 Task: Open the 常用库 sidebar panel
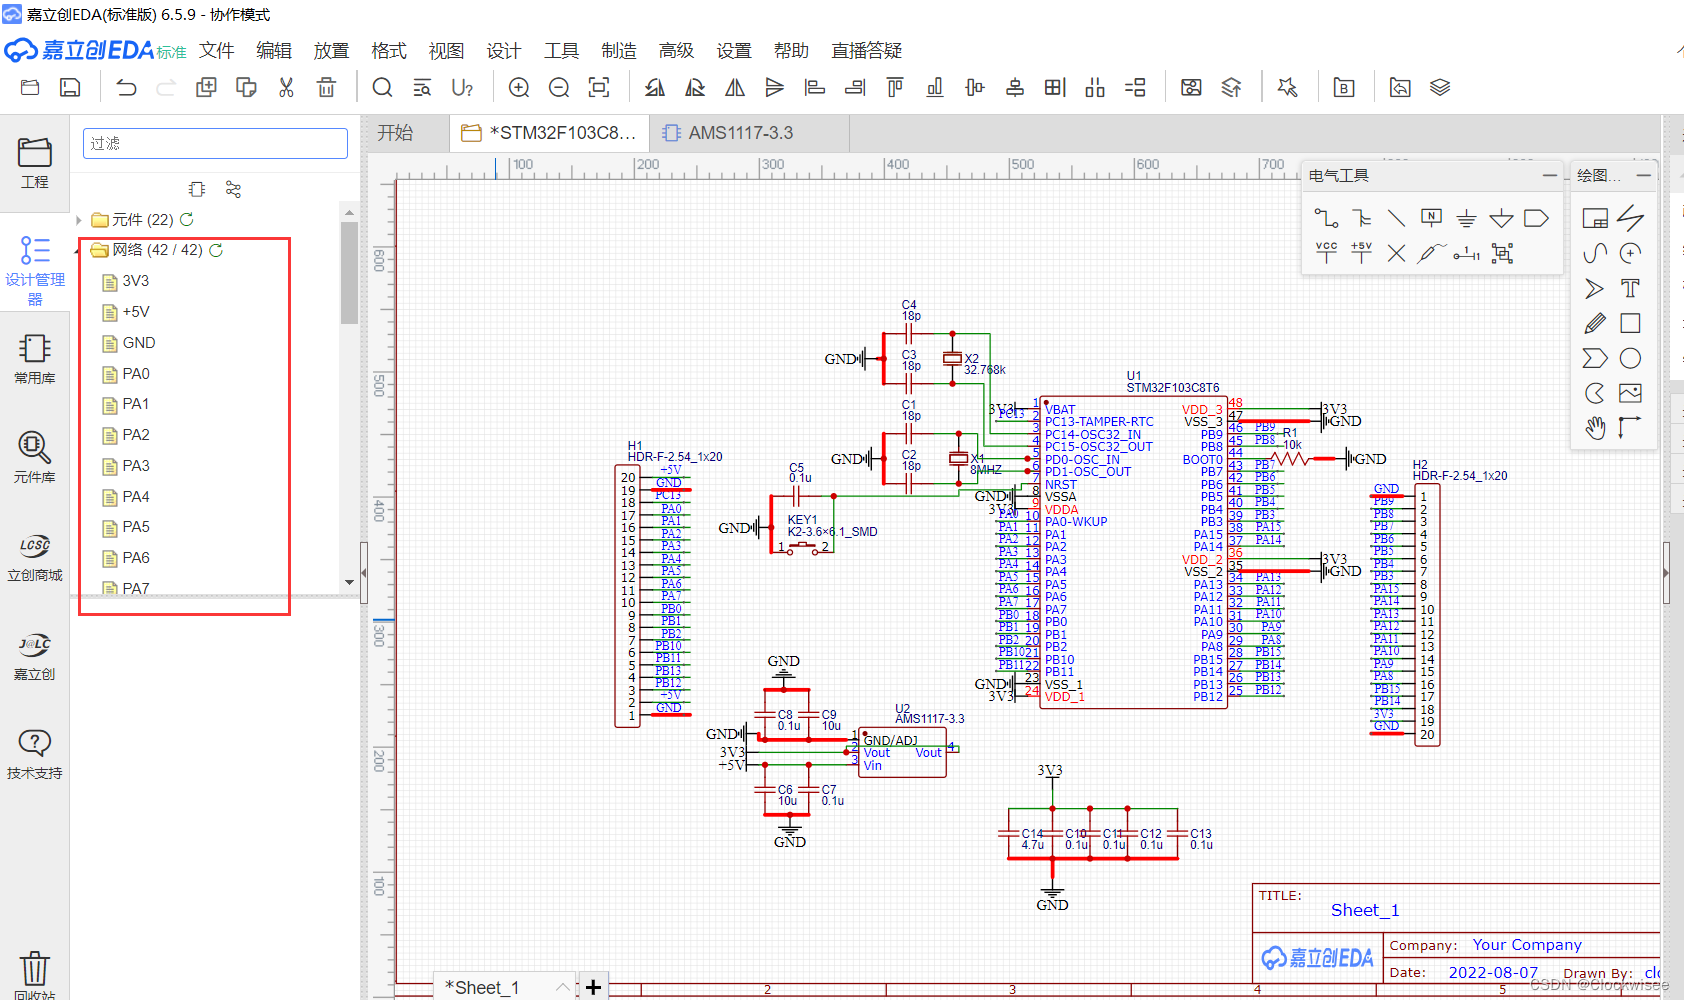tap(35, 360)
